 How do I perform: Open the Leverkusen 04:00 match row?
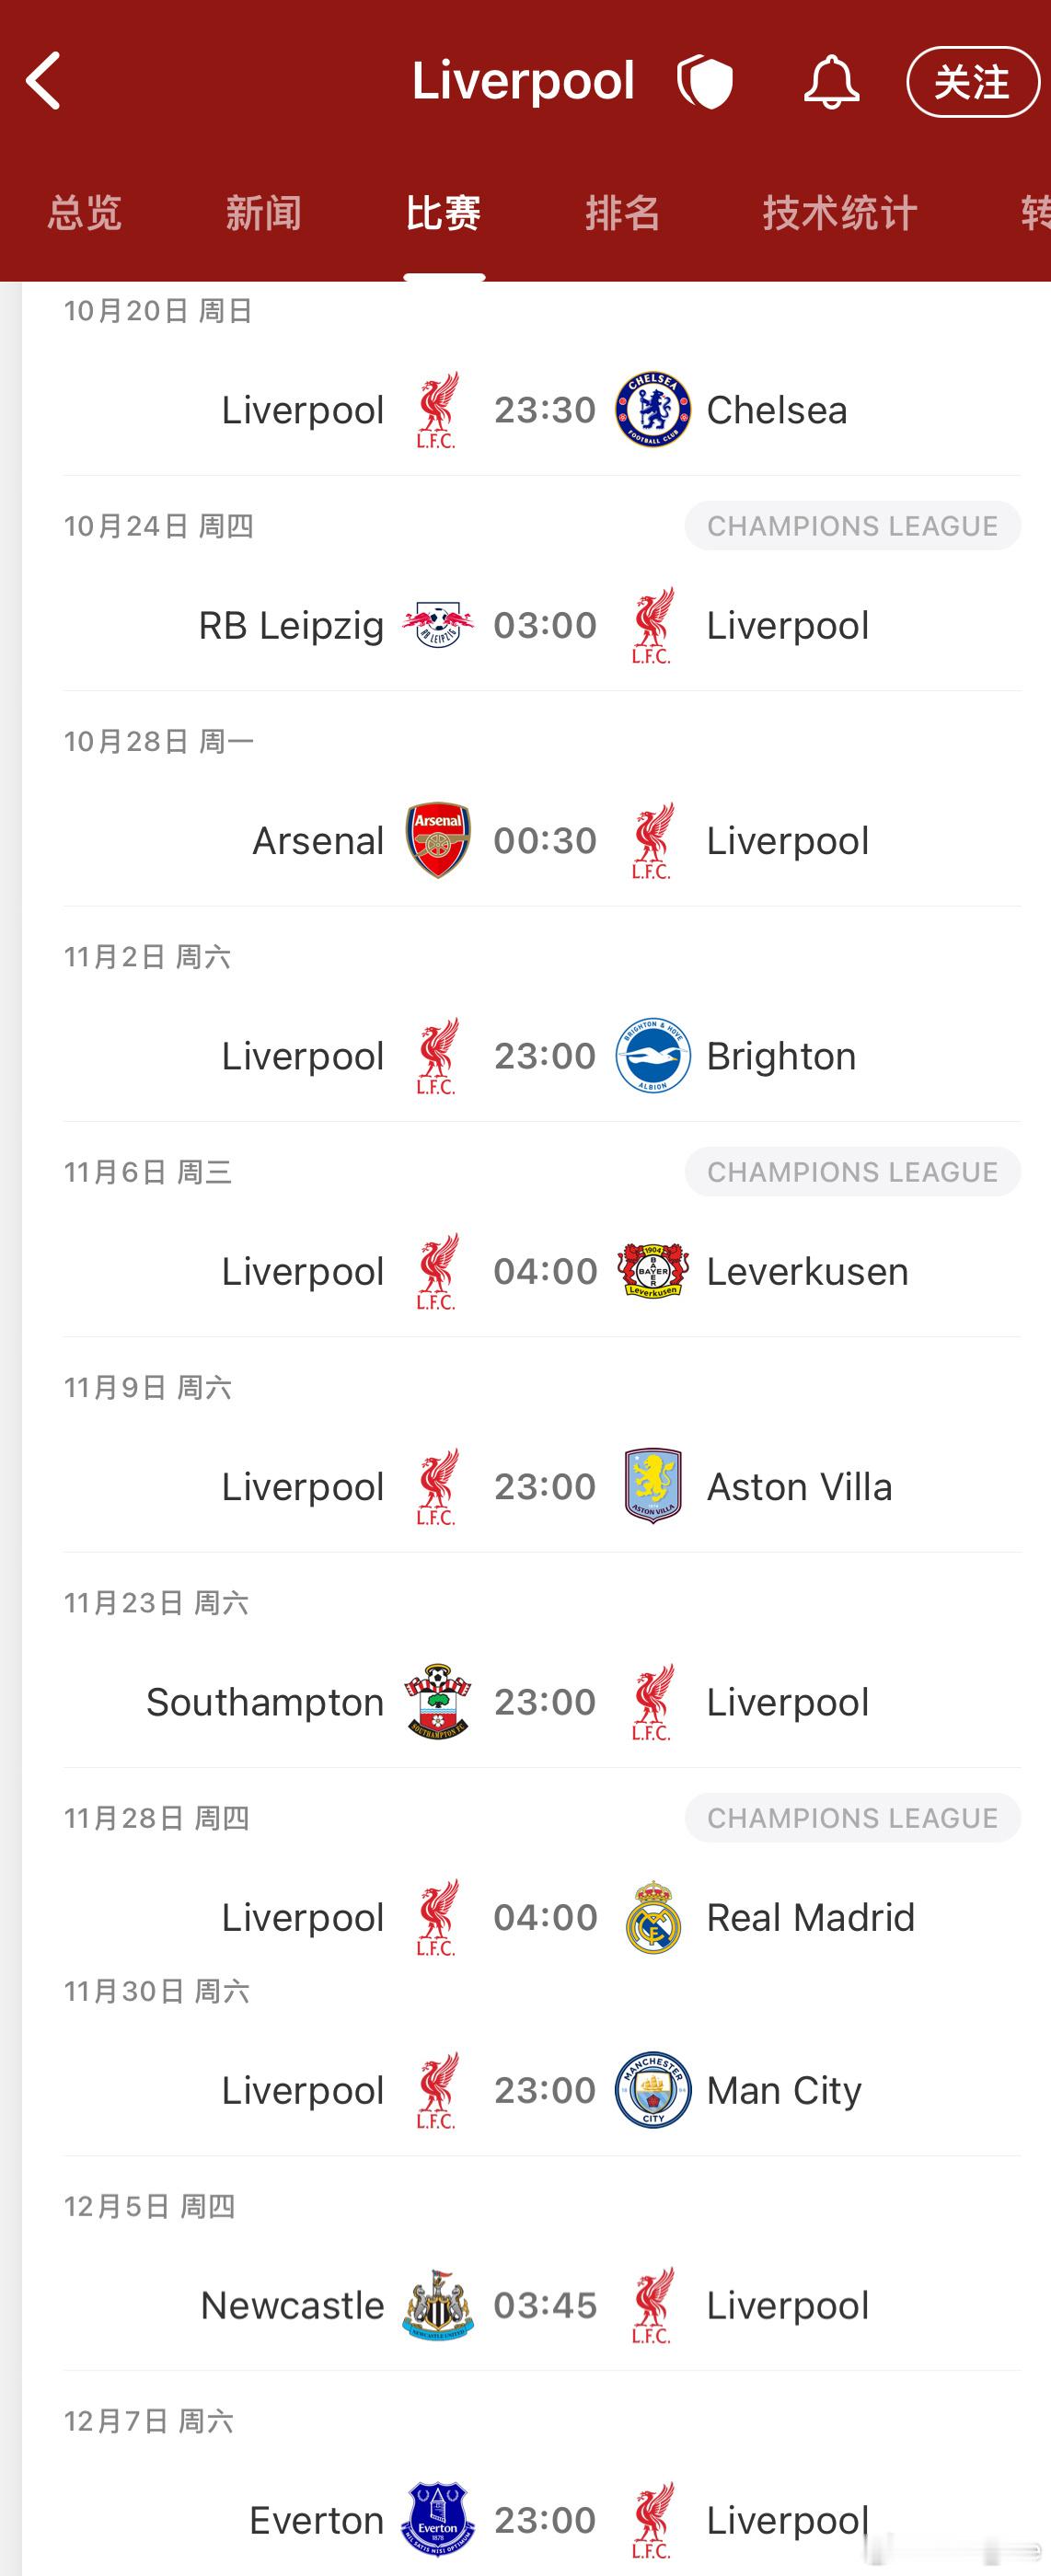[x=542, y=1271]
